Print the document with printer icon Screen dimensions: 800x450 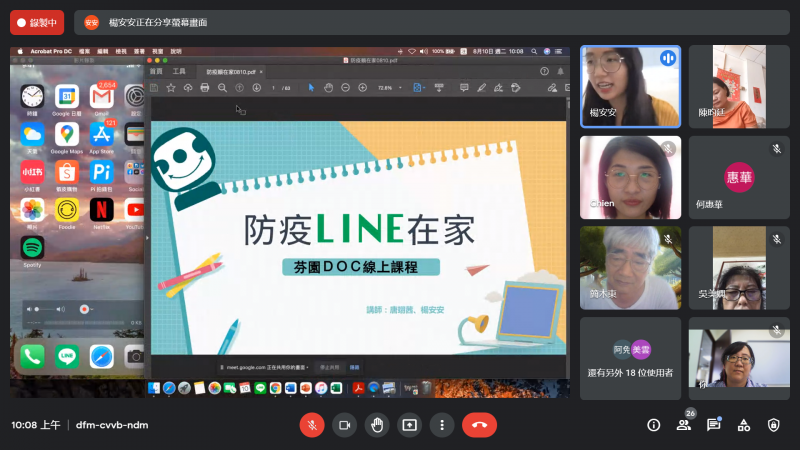205,88
